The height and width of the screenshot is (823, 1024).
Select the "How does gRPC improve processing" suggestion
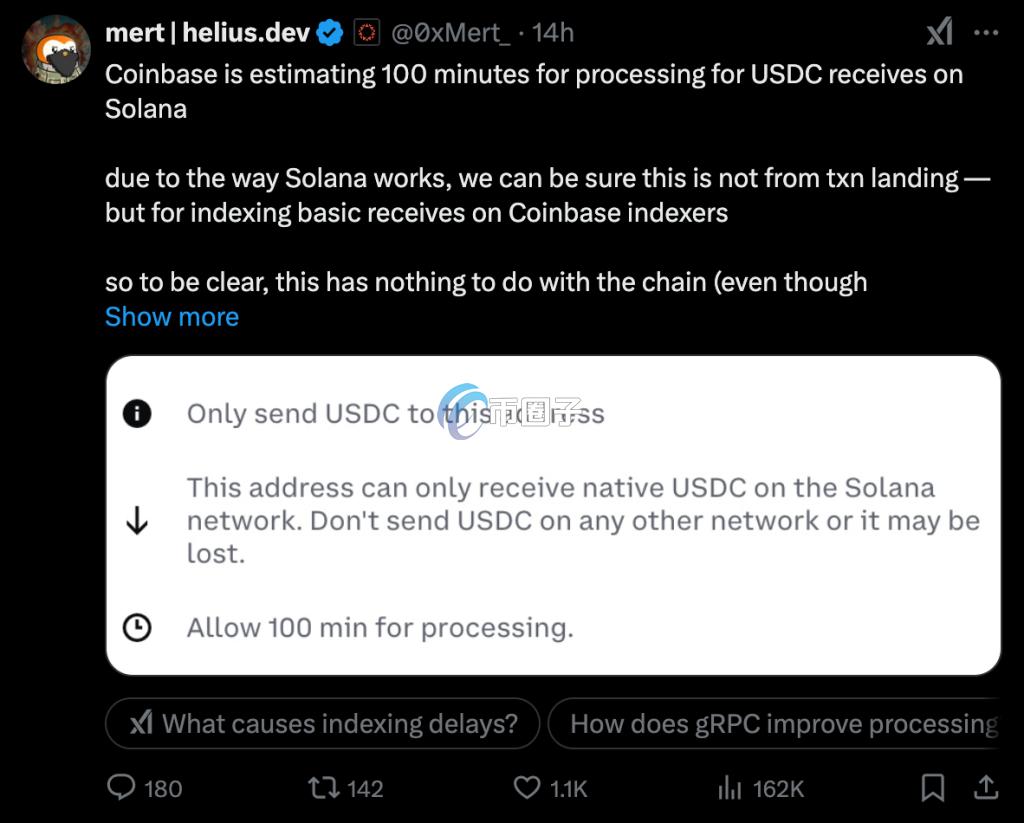(774, 724)
